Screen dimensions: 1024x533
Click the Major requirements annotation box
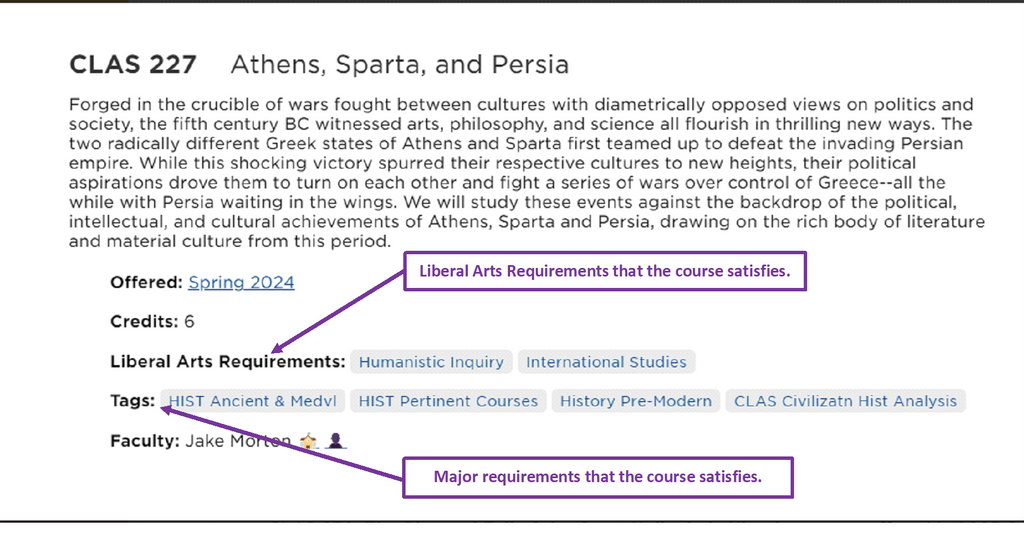[597, 477]
